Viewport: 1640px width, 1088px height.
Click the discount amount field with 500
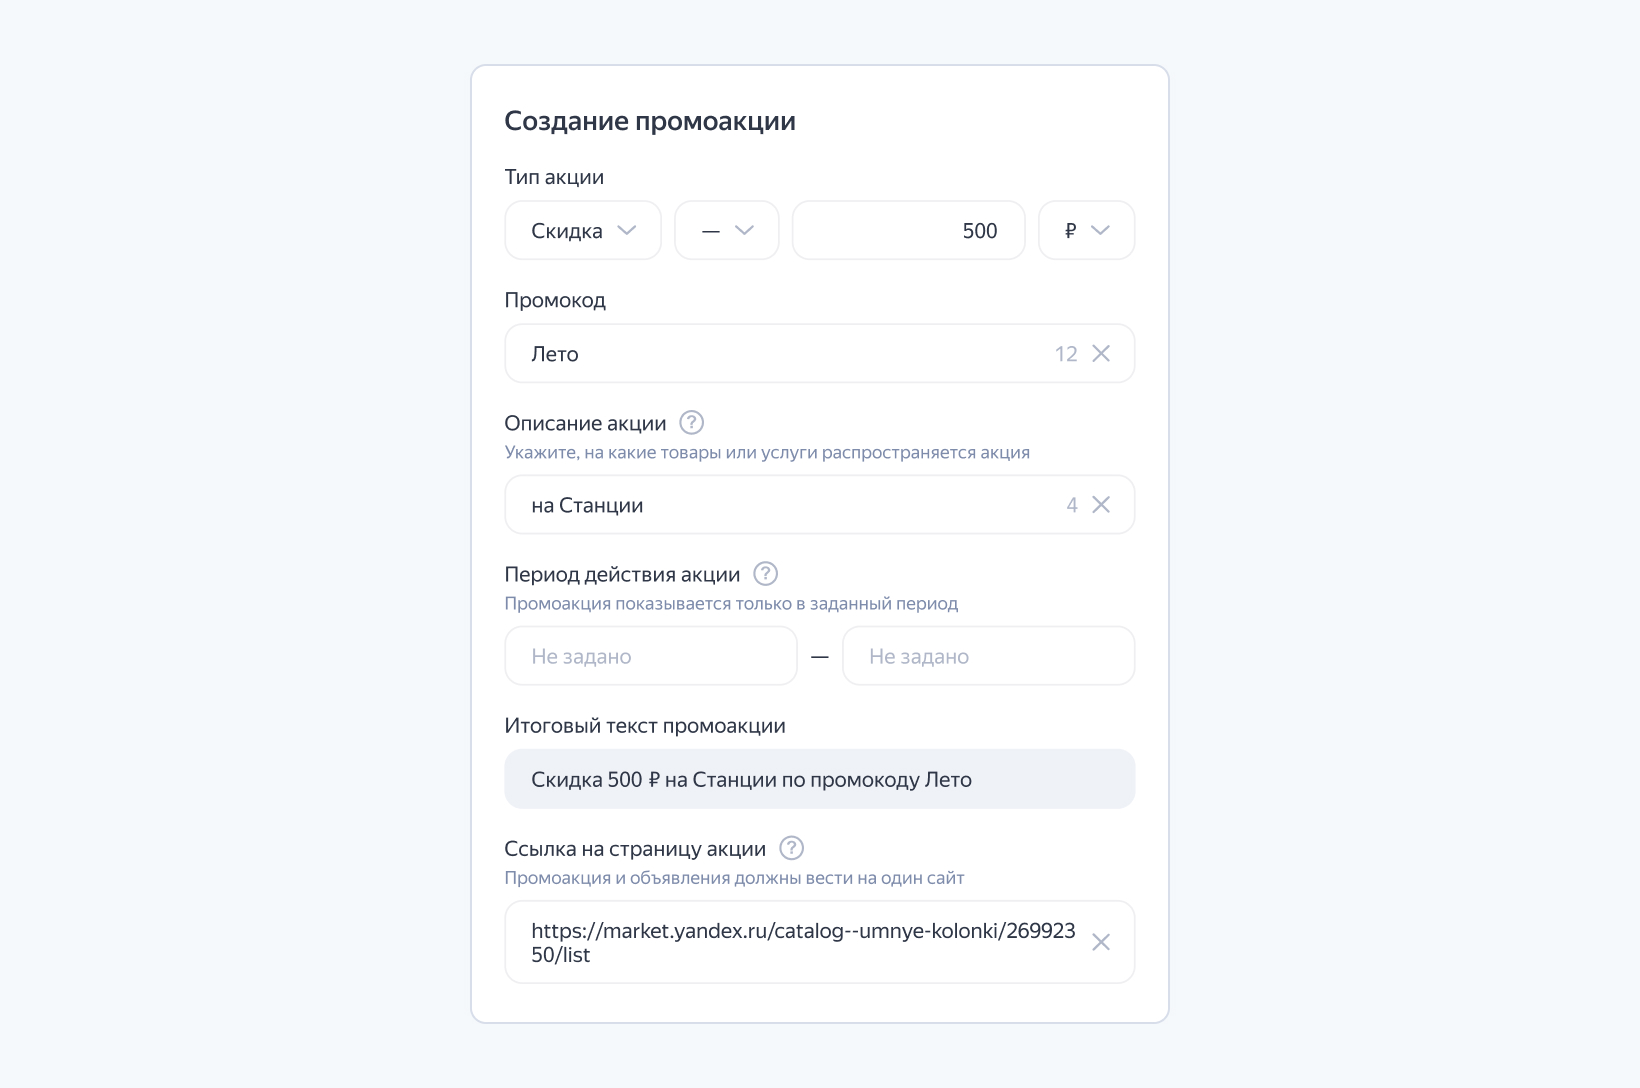[x=908, y=231]
